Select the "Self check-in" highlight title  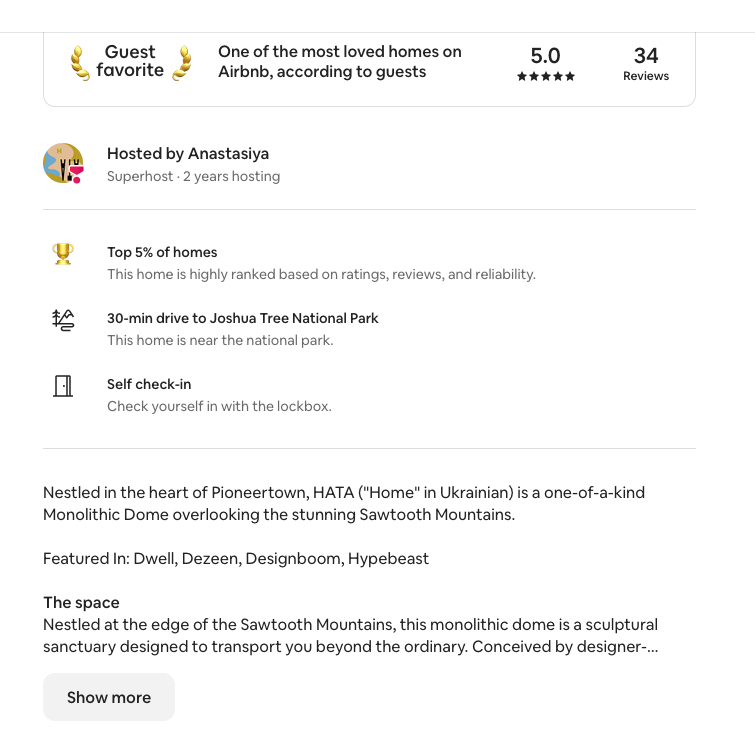pos(149,385)
